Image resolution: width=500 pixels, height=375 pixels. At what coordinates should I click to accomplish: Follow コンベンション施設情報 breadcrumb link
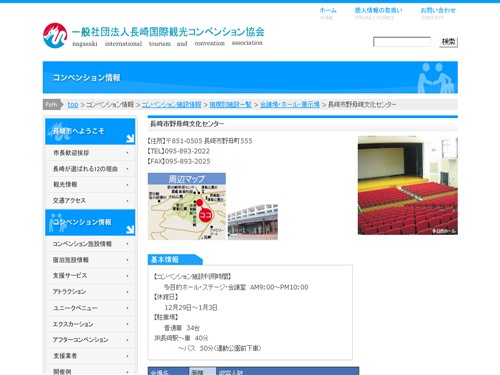coord(171,104)
